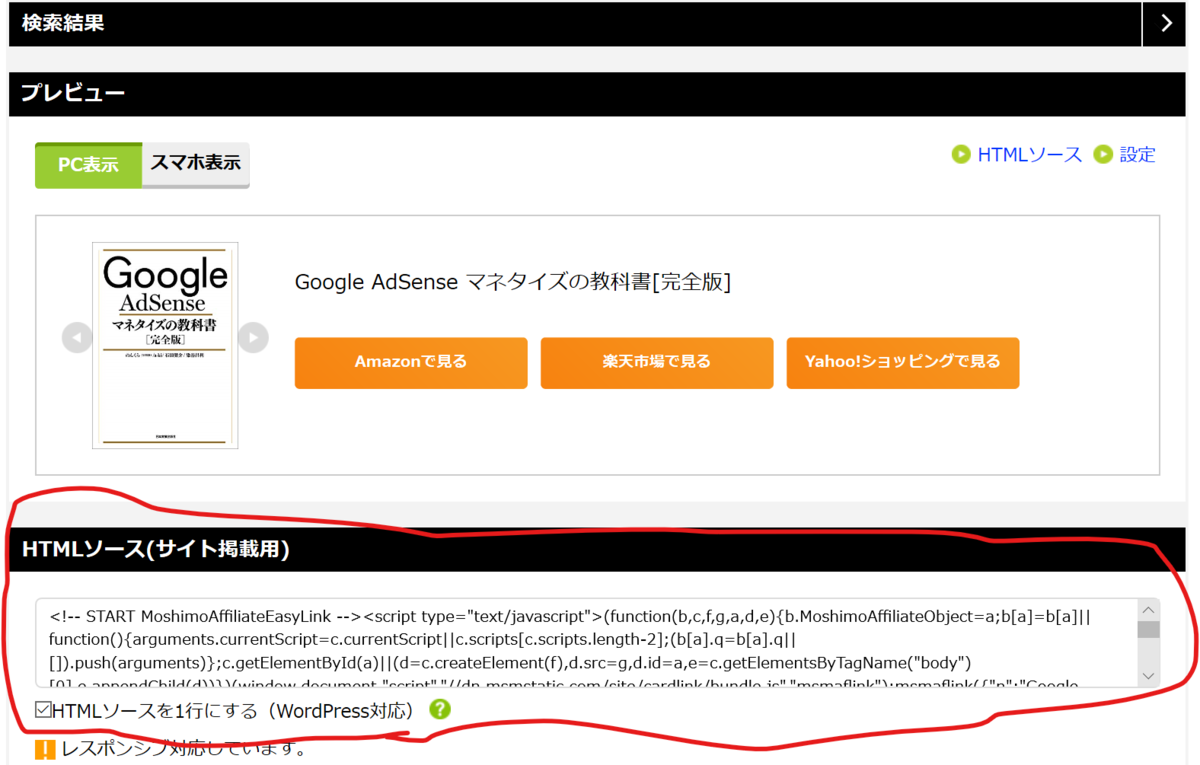
Task: Click the textarea scrollbar thumb
Action: [x=1149, y=629]
